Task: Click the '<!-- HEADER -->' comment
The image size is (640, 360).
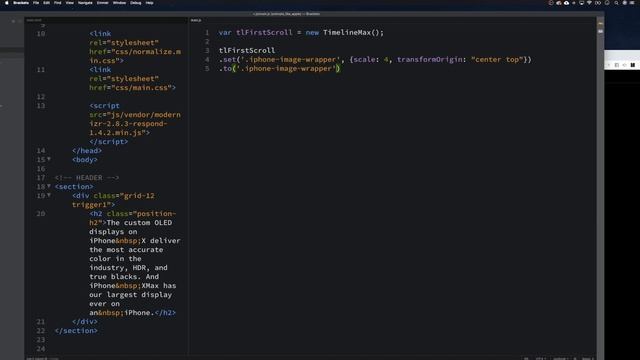Action: pos(87,177)
